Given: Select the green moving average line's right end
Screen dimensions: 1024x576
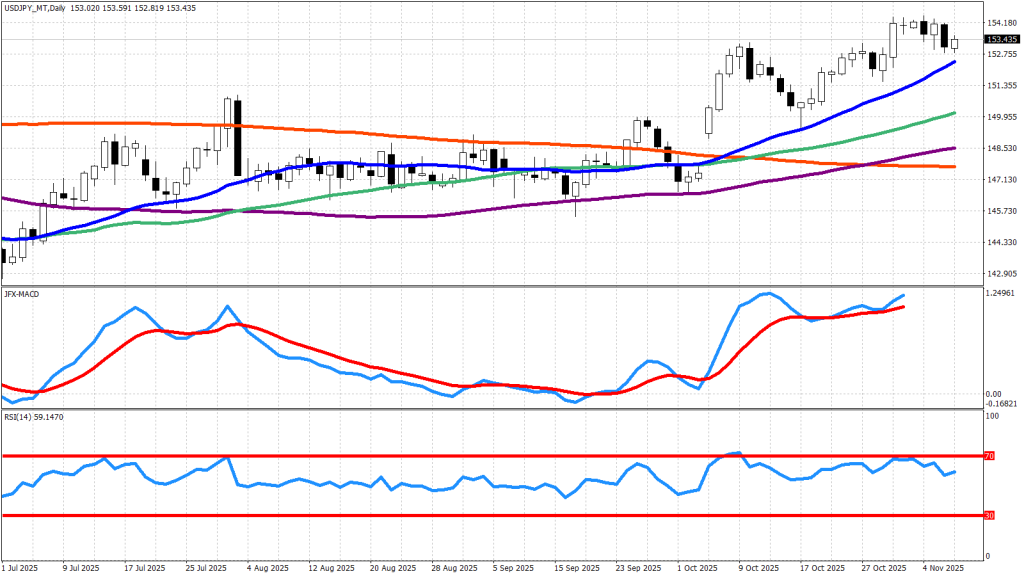Looking at the screenshot, I should [x=954, y=114].
